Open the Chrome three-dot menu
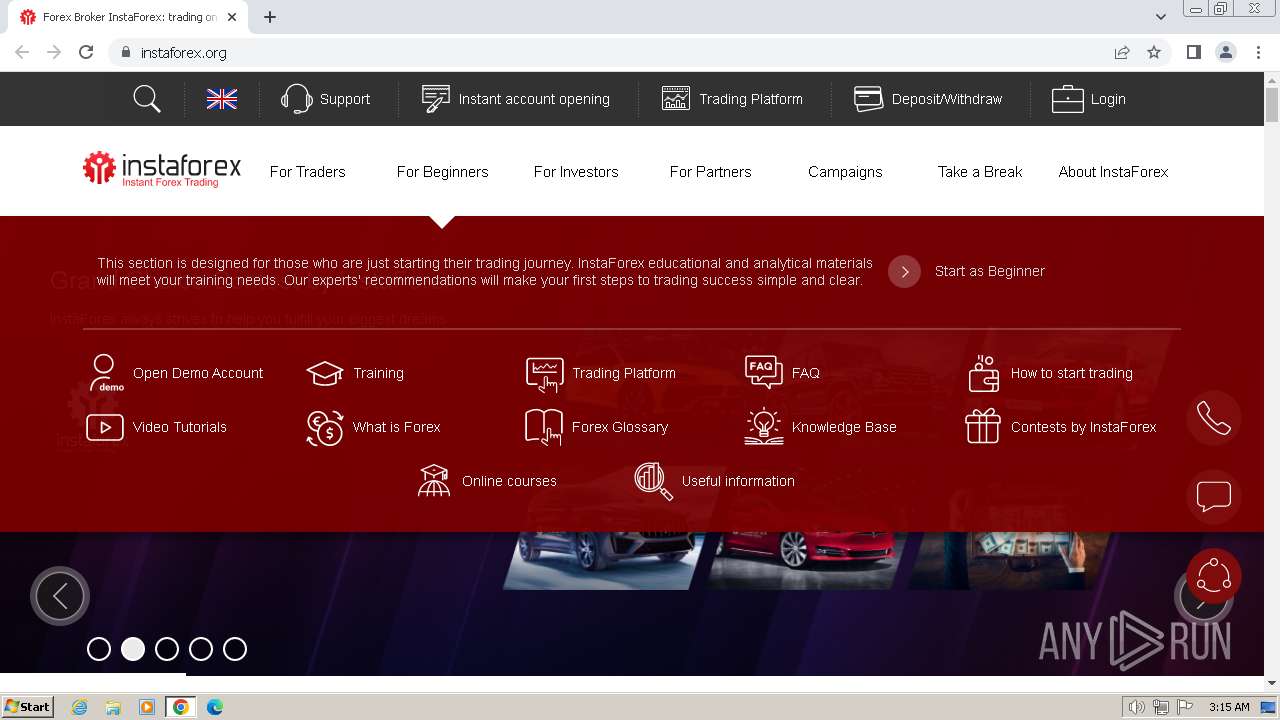Screen dimensions: 1280x720 coord(1258,52)
